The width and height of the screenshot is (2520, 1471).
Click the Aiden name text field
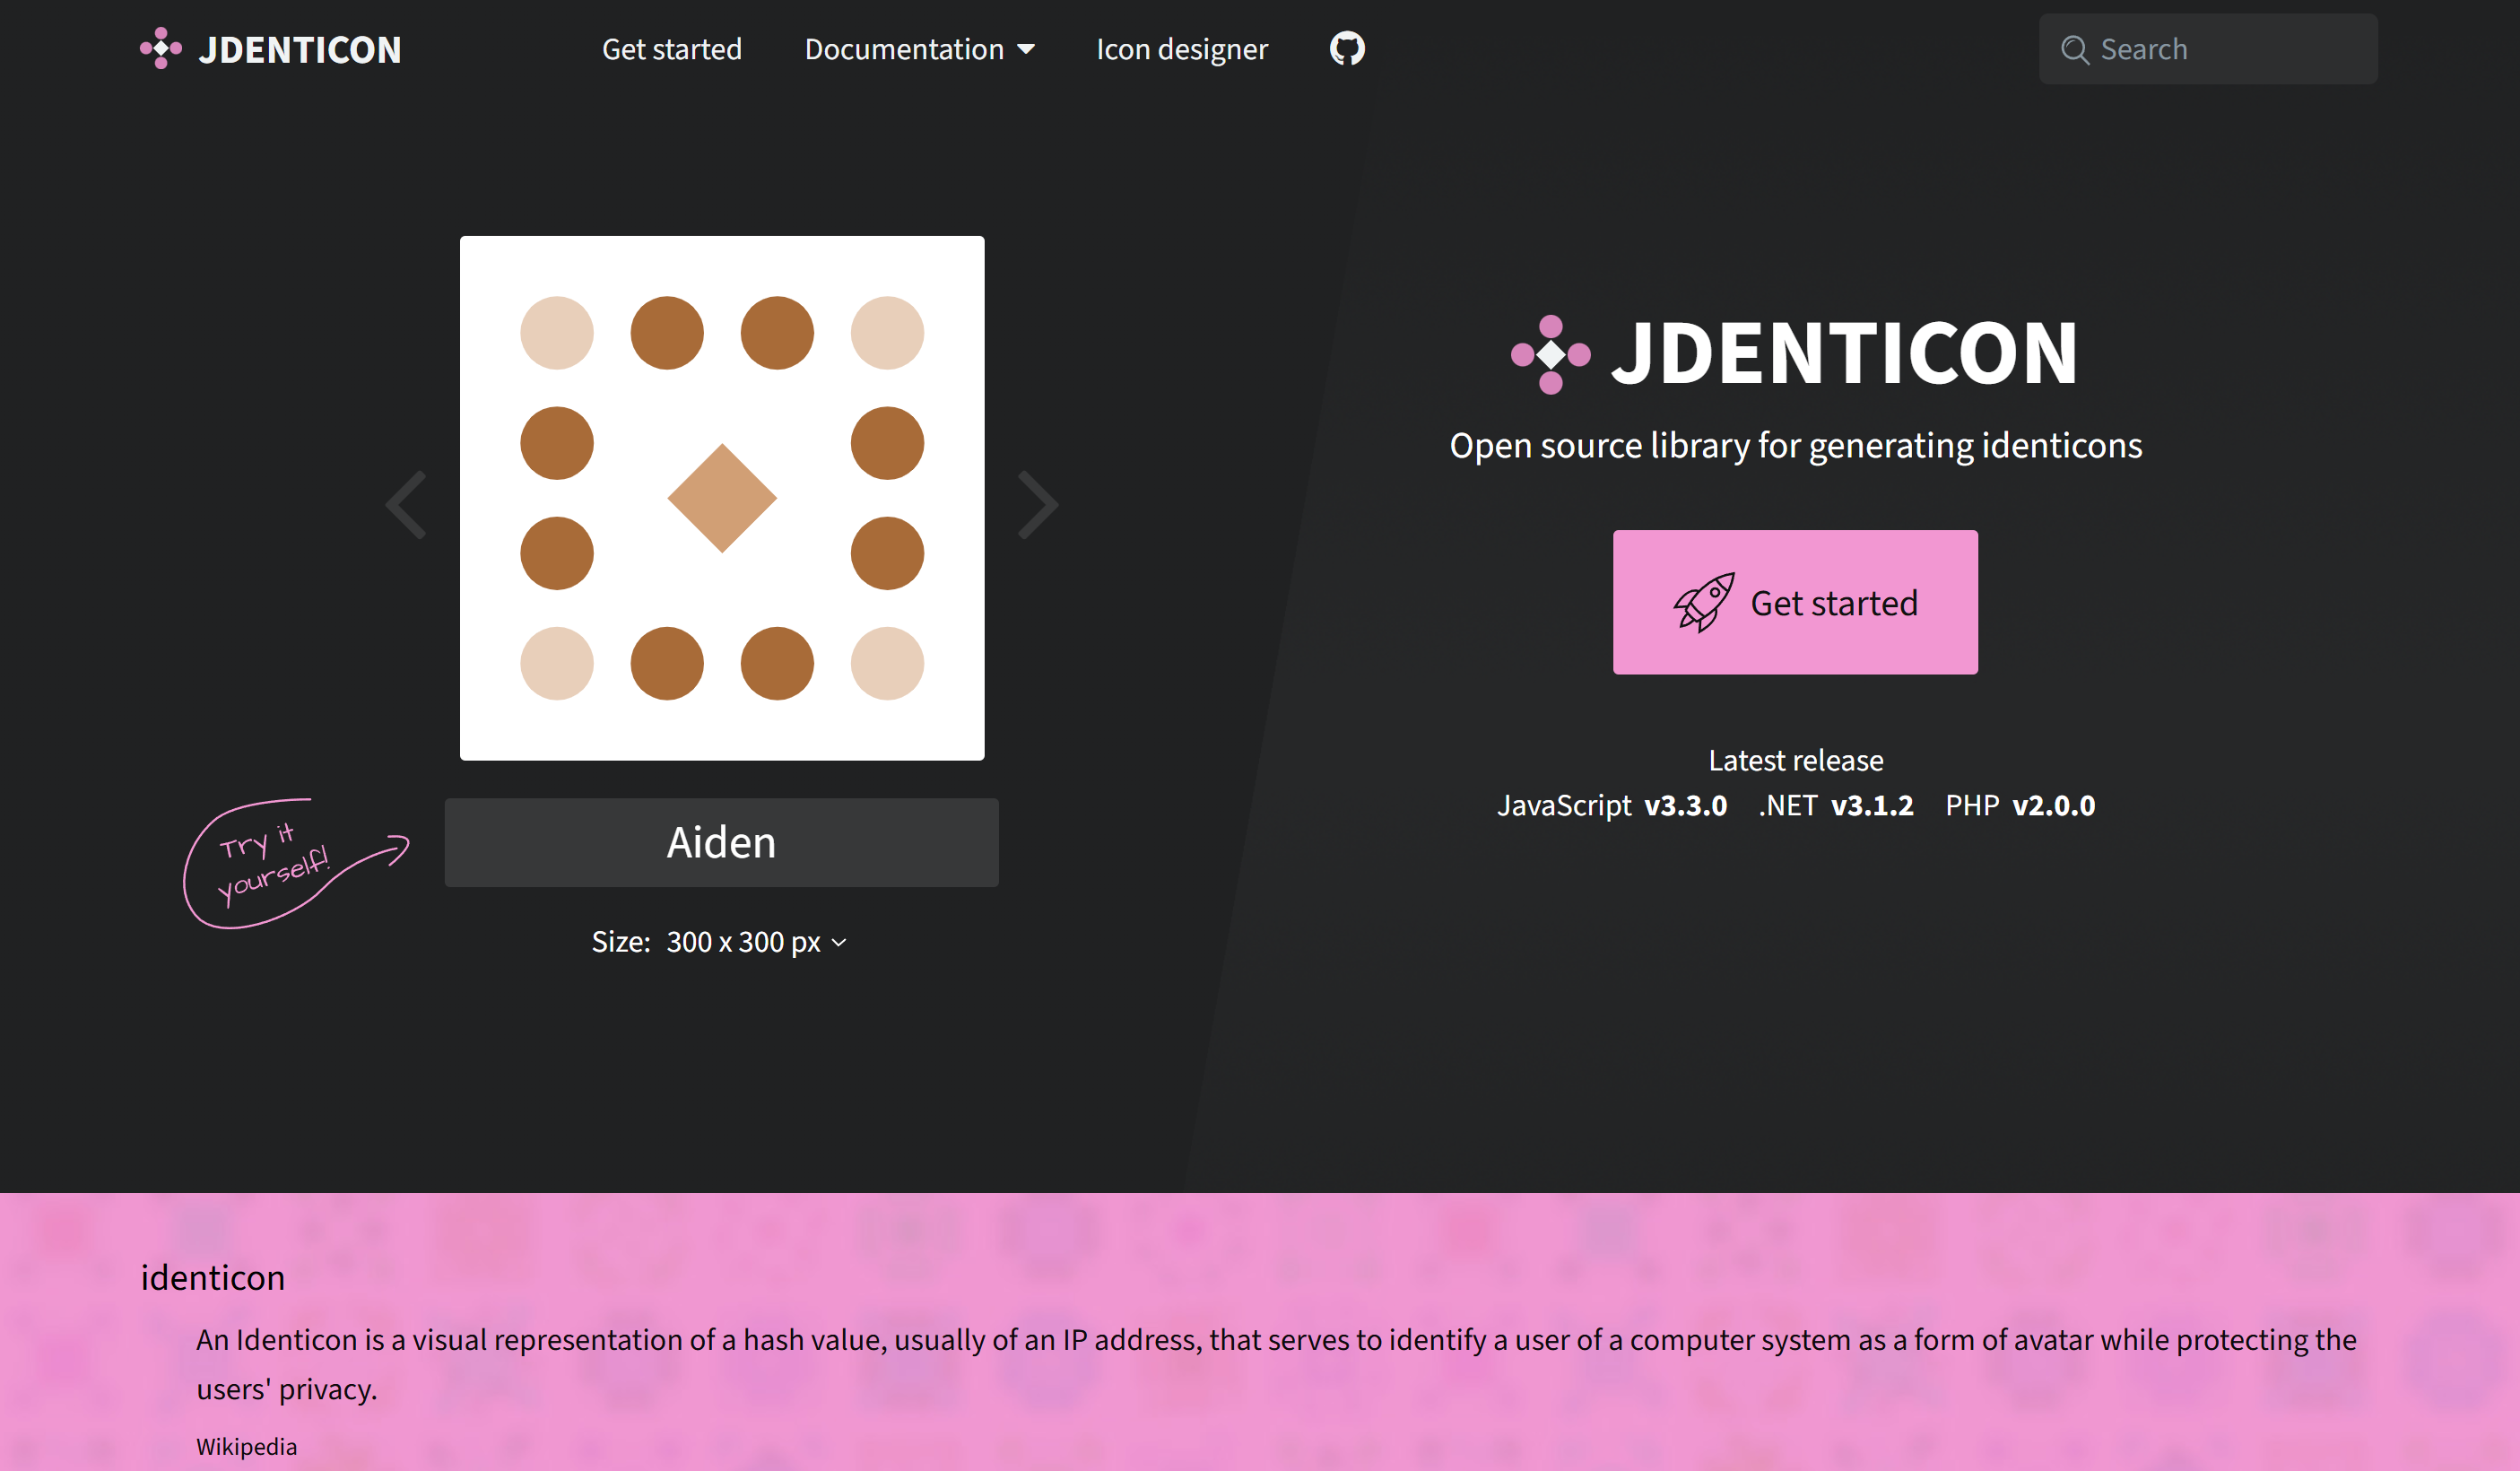(722, 842)
